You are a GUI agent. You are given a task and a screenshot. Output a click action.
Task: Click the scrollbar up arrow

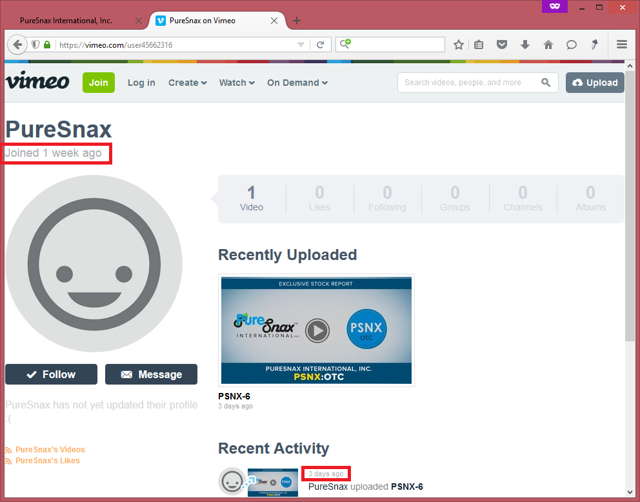629,65
